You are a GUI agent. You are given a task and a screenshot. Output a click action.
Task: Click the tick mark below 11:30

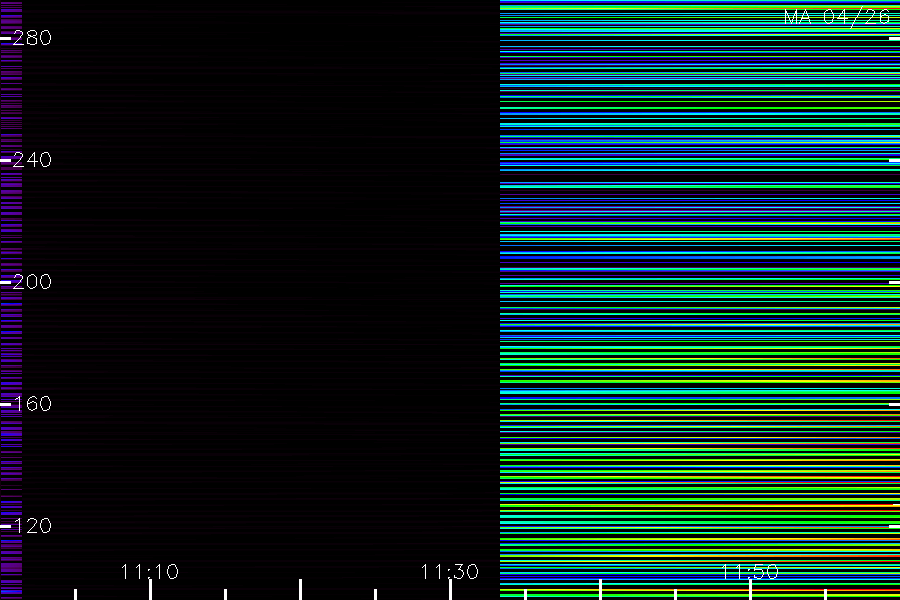pyautogui.click(x=451, y=590)
